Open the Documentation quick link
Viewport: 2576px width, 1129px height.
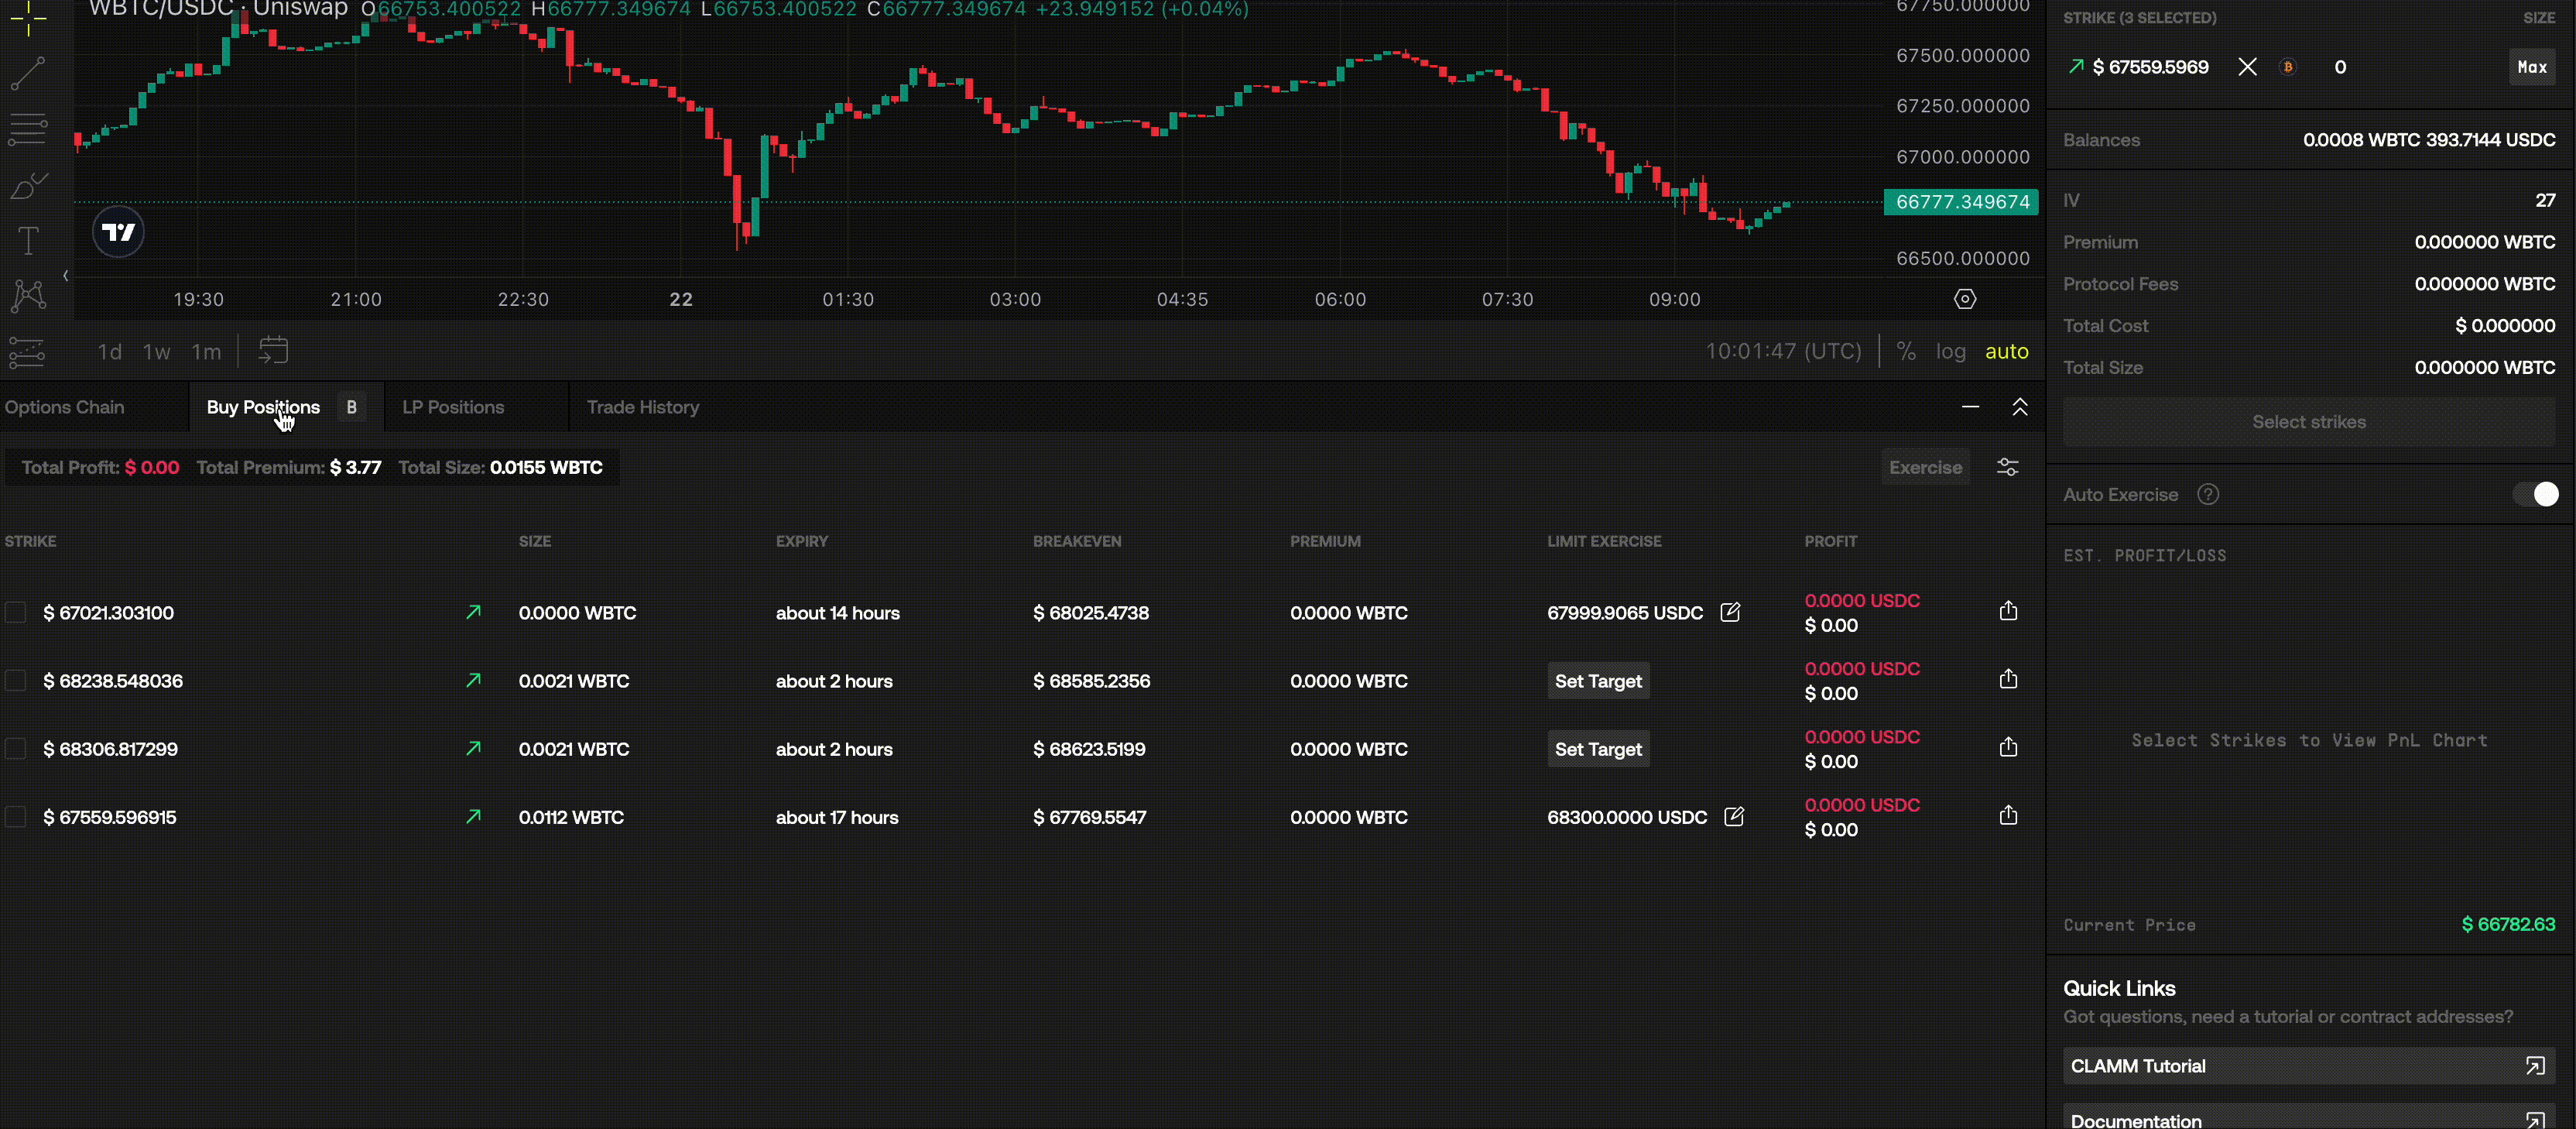click(x=2309, y=1118)
